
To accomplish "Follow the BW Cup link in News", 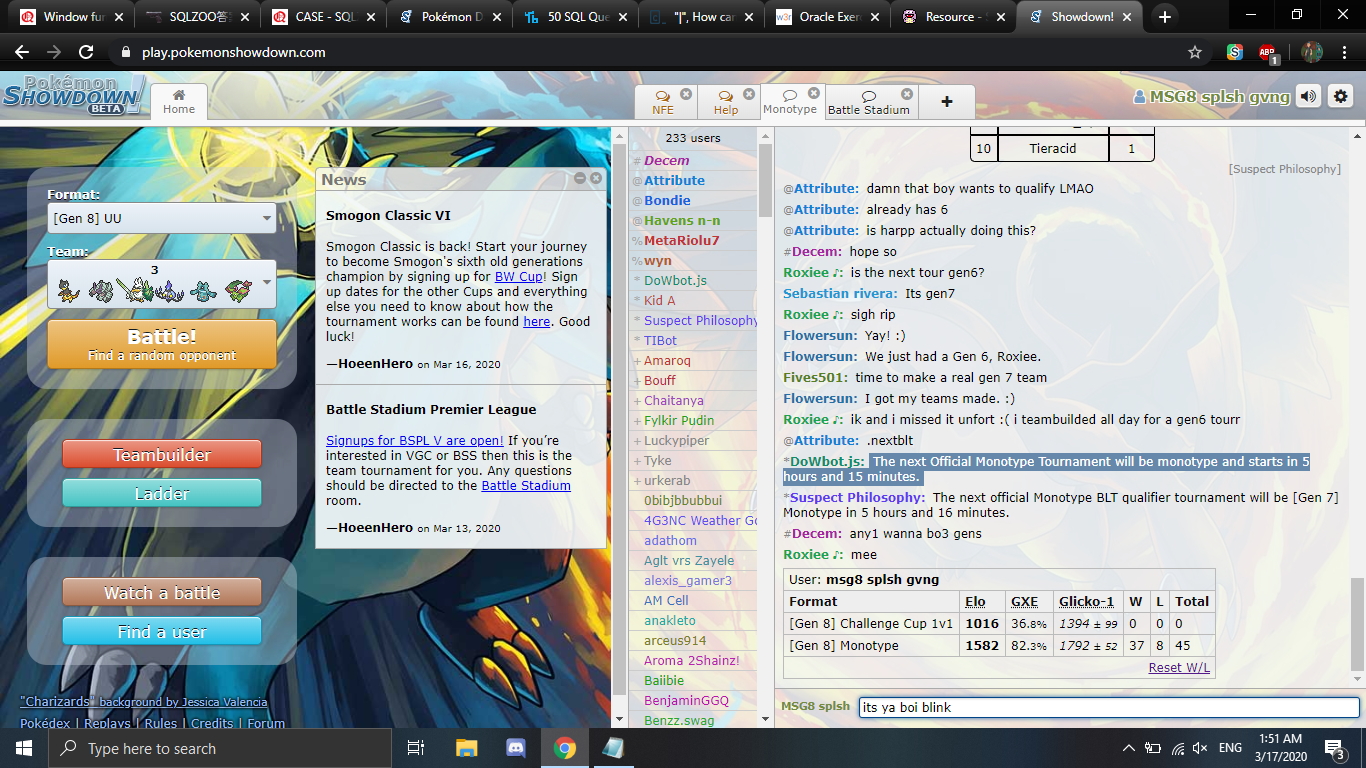I will [x=518, y=277].
